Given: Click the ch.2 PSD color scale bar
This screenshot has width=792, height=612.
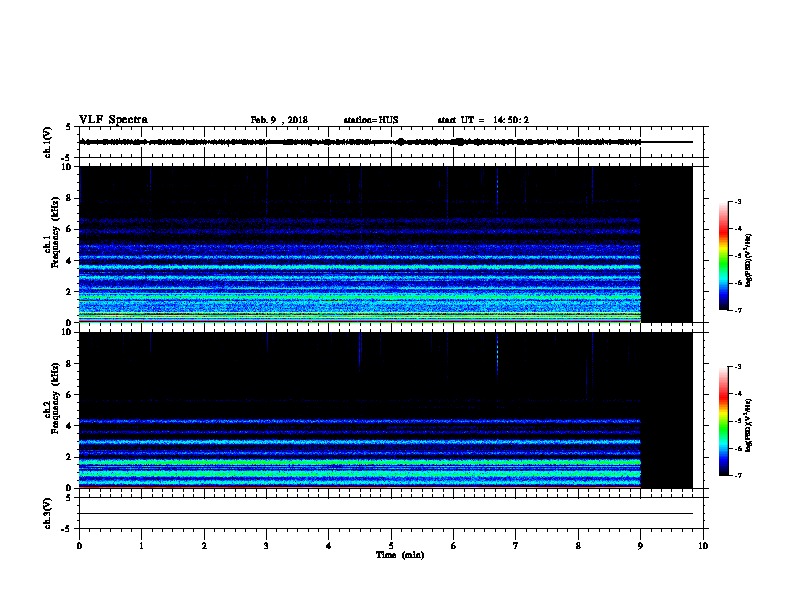Looking at the screenshot, I should [723, 421].
